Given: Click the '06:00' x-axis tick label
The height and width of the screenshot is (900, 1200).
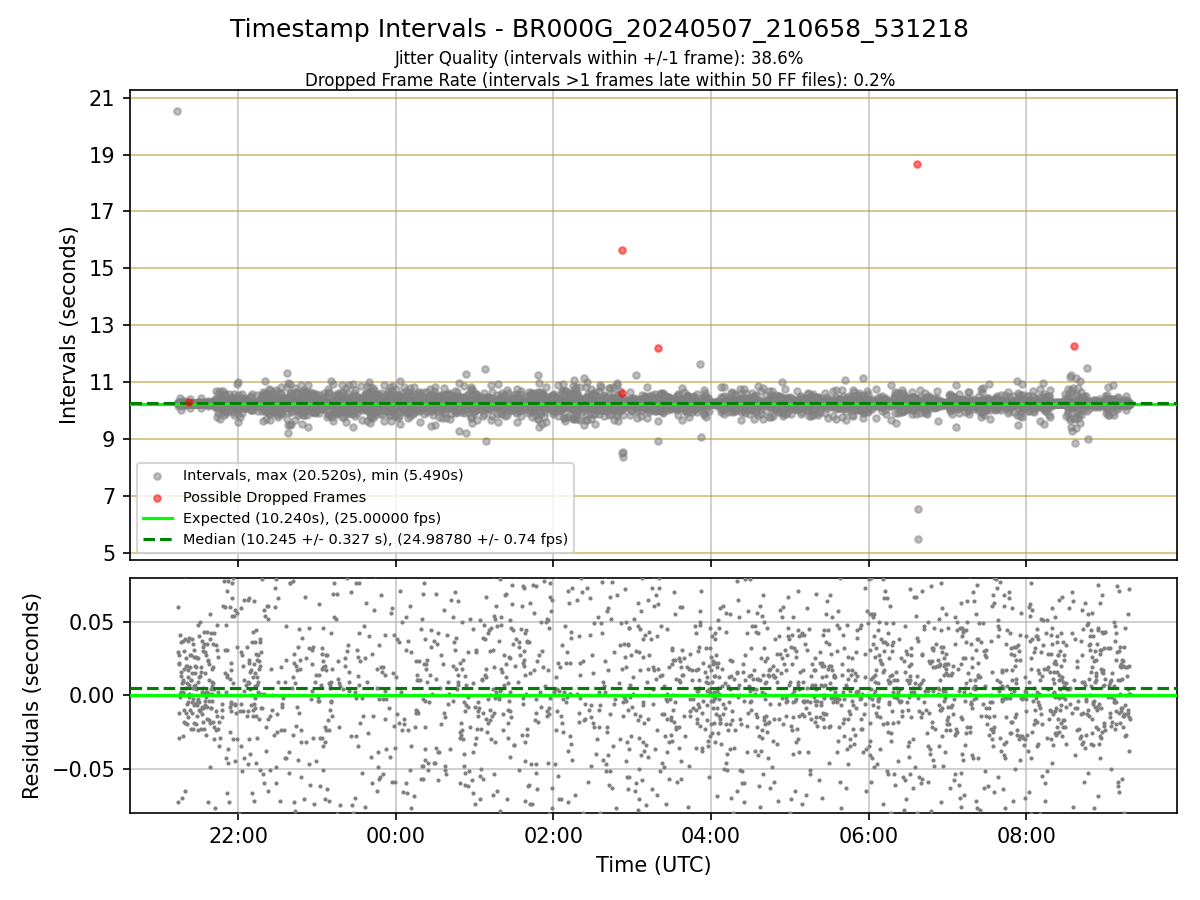Looking at the screenshot, I should [x=868, y=835].
